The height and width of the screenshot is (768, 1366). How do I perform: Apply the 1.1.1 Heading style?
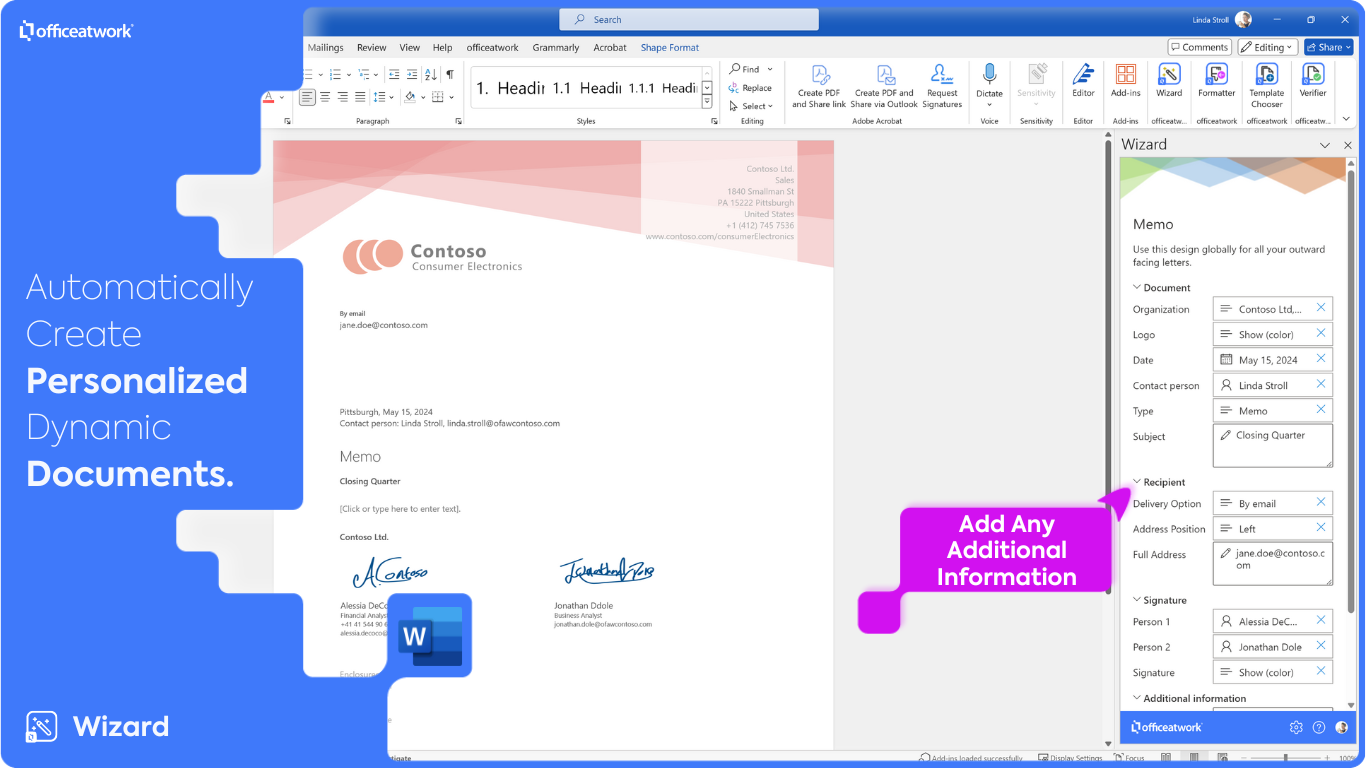pyautogui.click(x=662, y=88)
